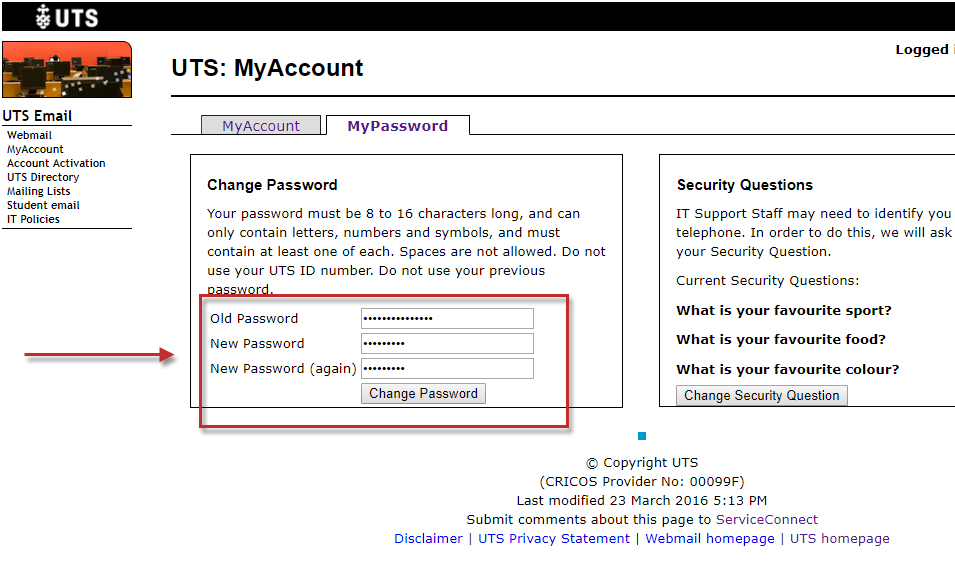The width and height of the screenshot is (955, 576).
Task: Open UTS Privacy Statement link
Action: click(x=554, y=539)
